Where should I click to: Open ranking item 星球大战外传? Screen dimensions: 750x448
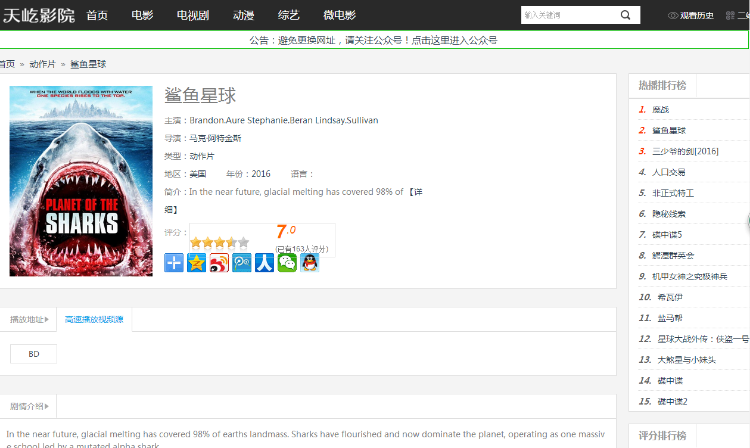[703, 339]
